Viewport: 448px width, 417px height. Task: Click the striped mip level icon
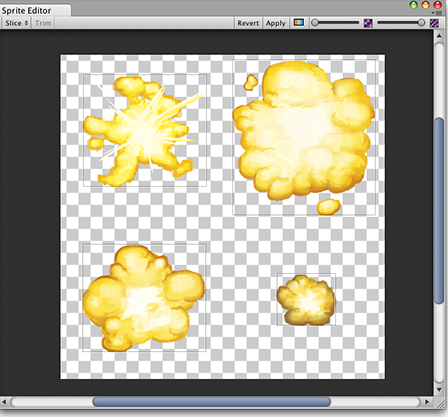point(434,23)
